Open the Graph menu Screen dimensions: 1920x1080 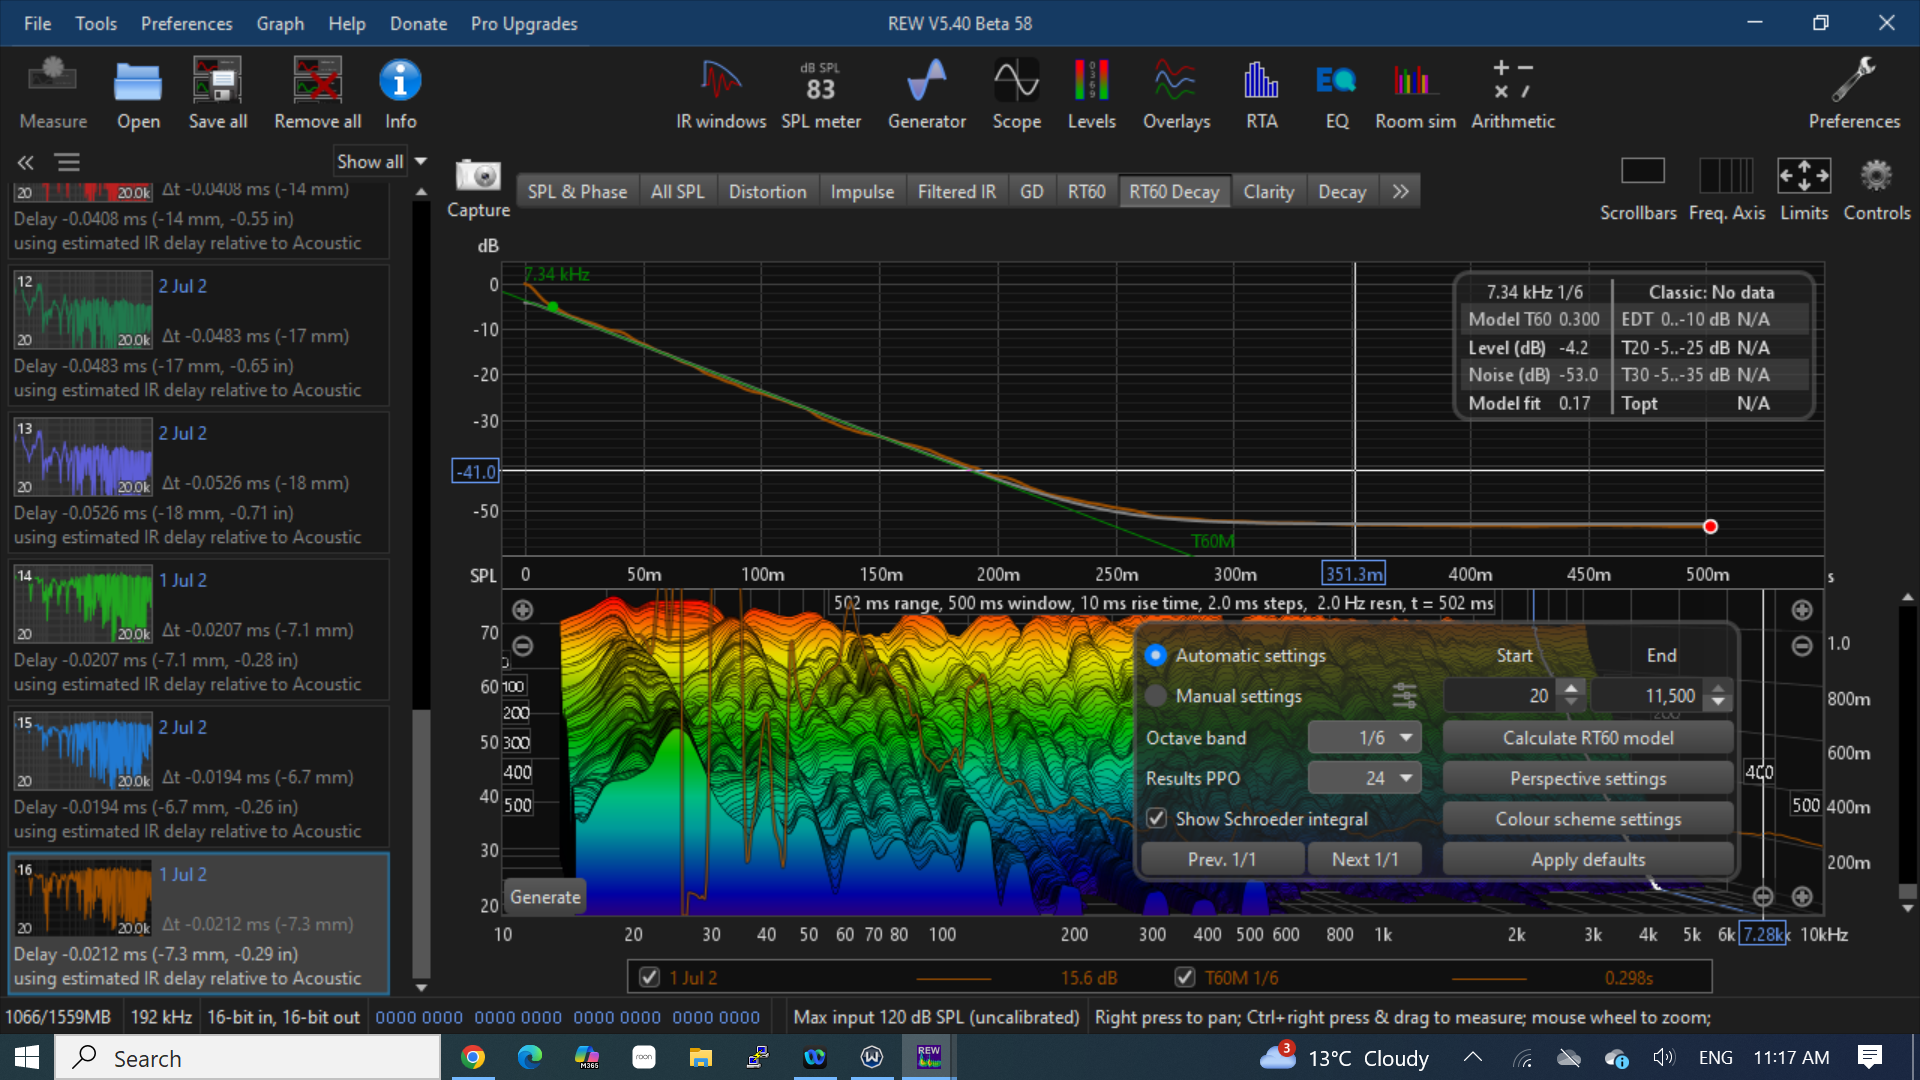pyautogui.click(x=279, y=23)
